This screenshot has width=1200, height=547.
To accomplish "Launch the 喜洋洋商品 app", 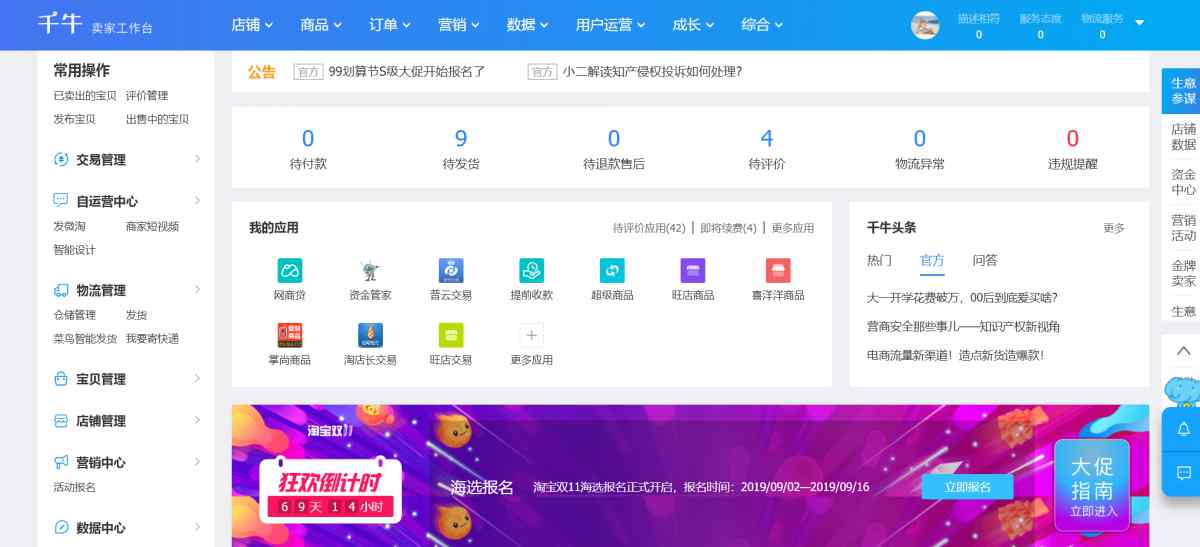I will [778, 270].
